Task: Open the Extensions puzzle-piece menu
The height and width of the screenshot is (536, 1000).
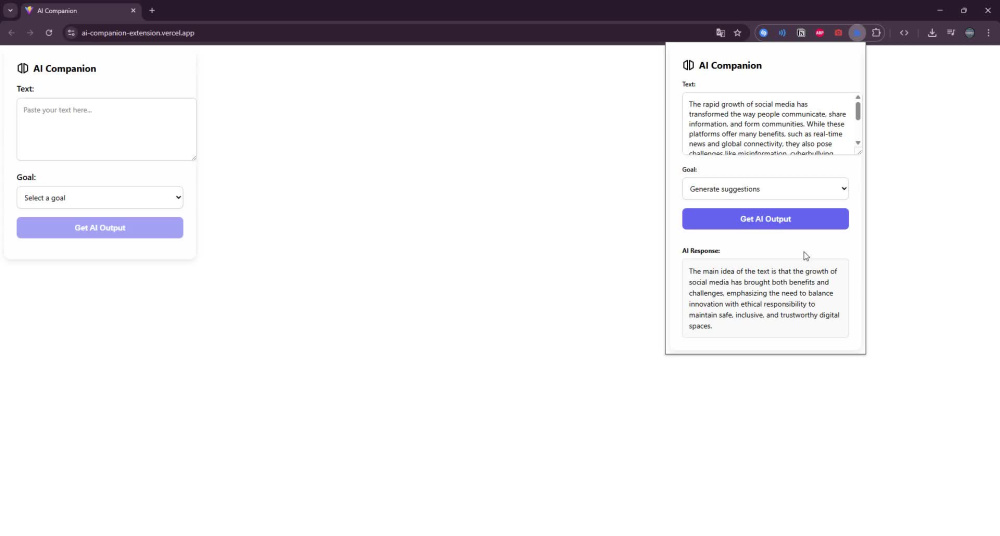Action: (876, 33)
